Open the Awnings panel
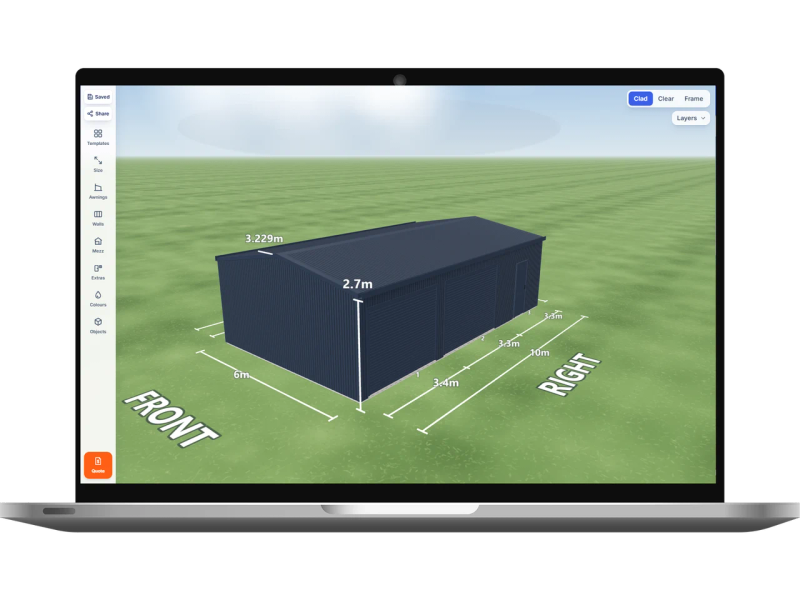 pos(98,191)
